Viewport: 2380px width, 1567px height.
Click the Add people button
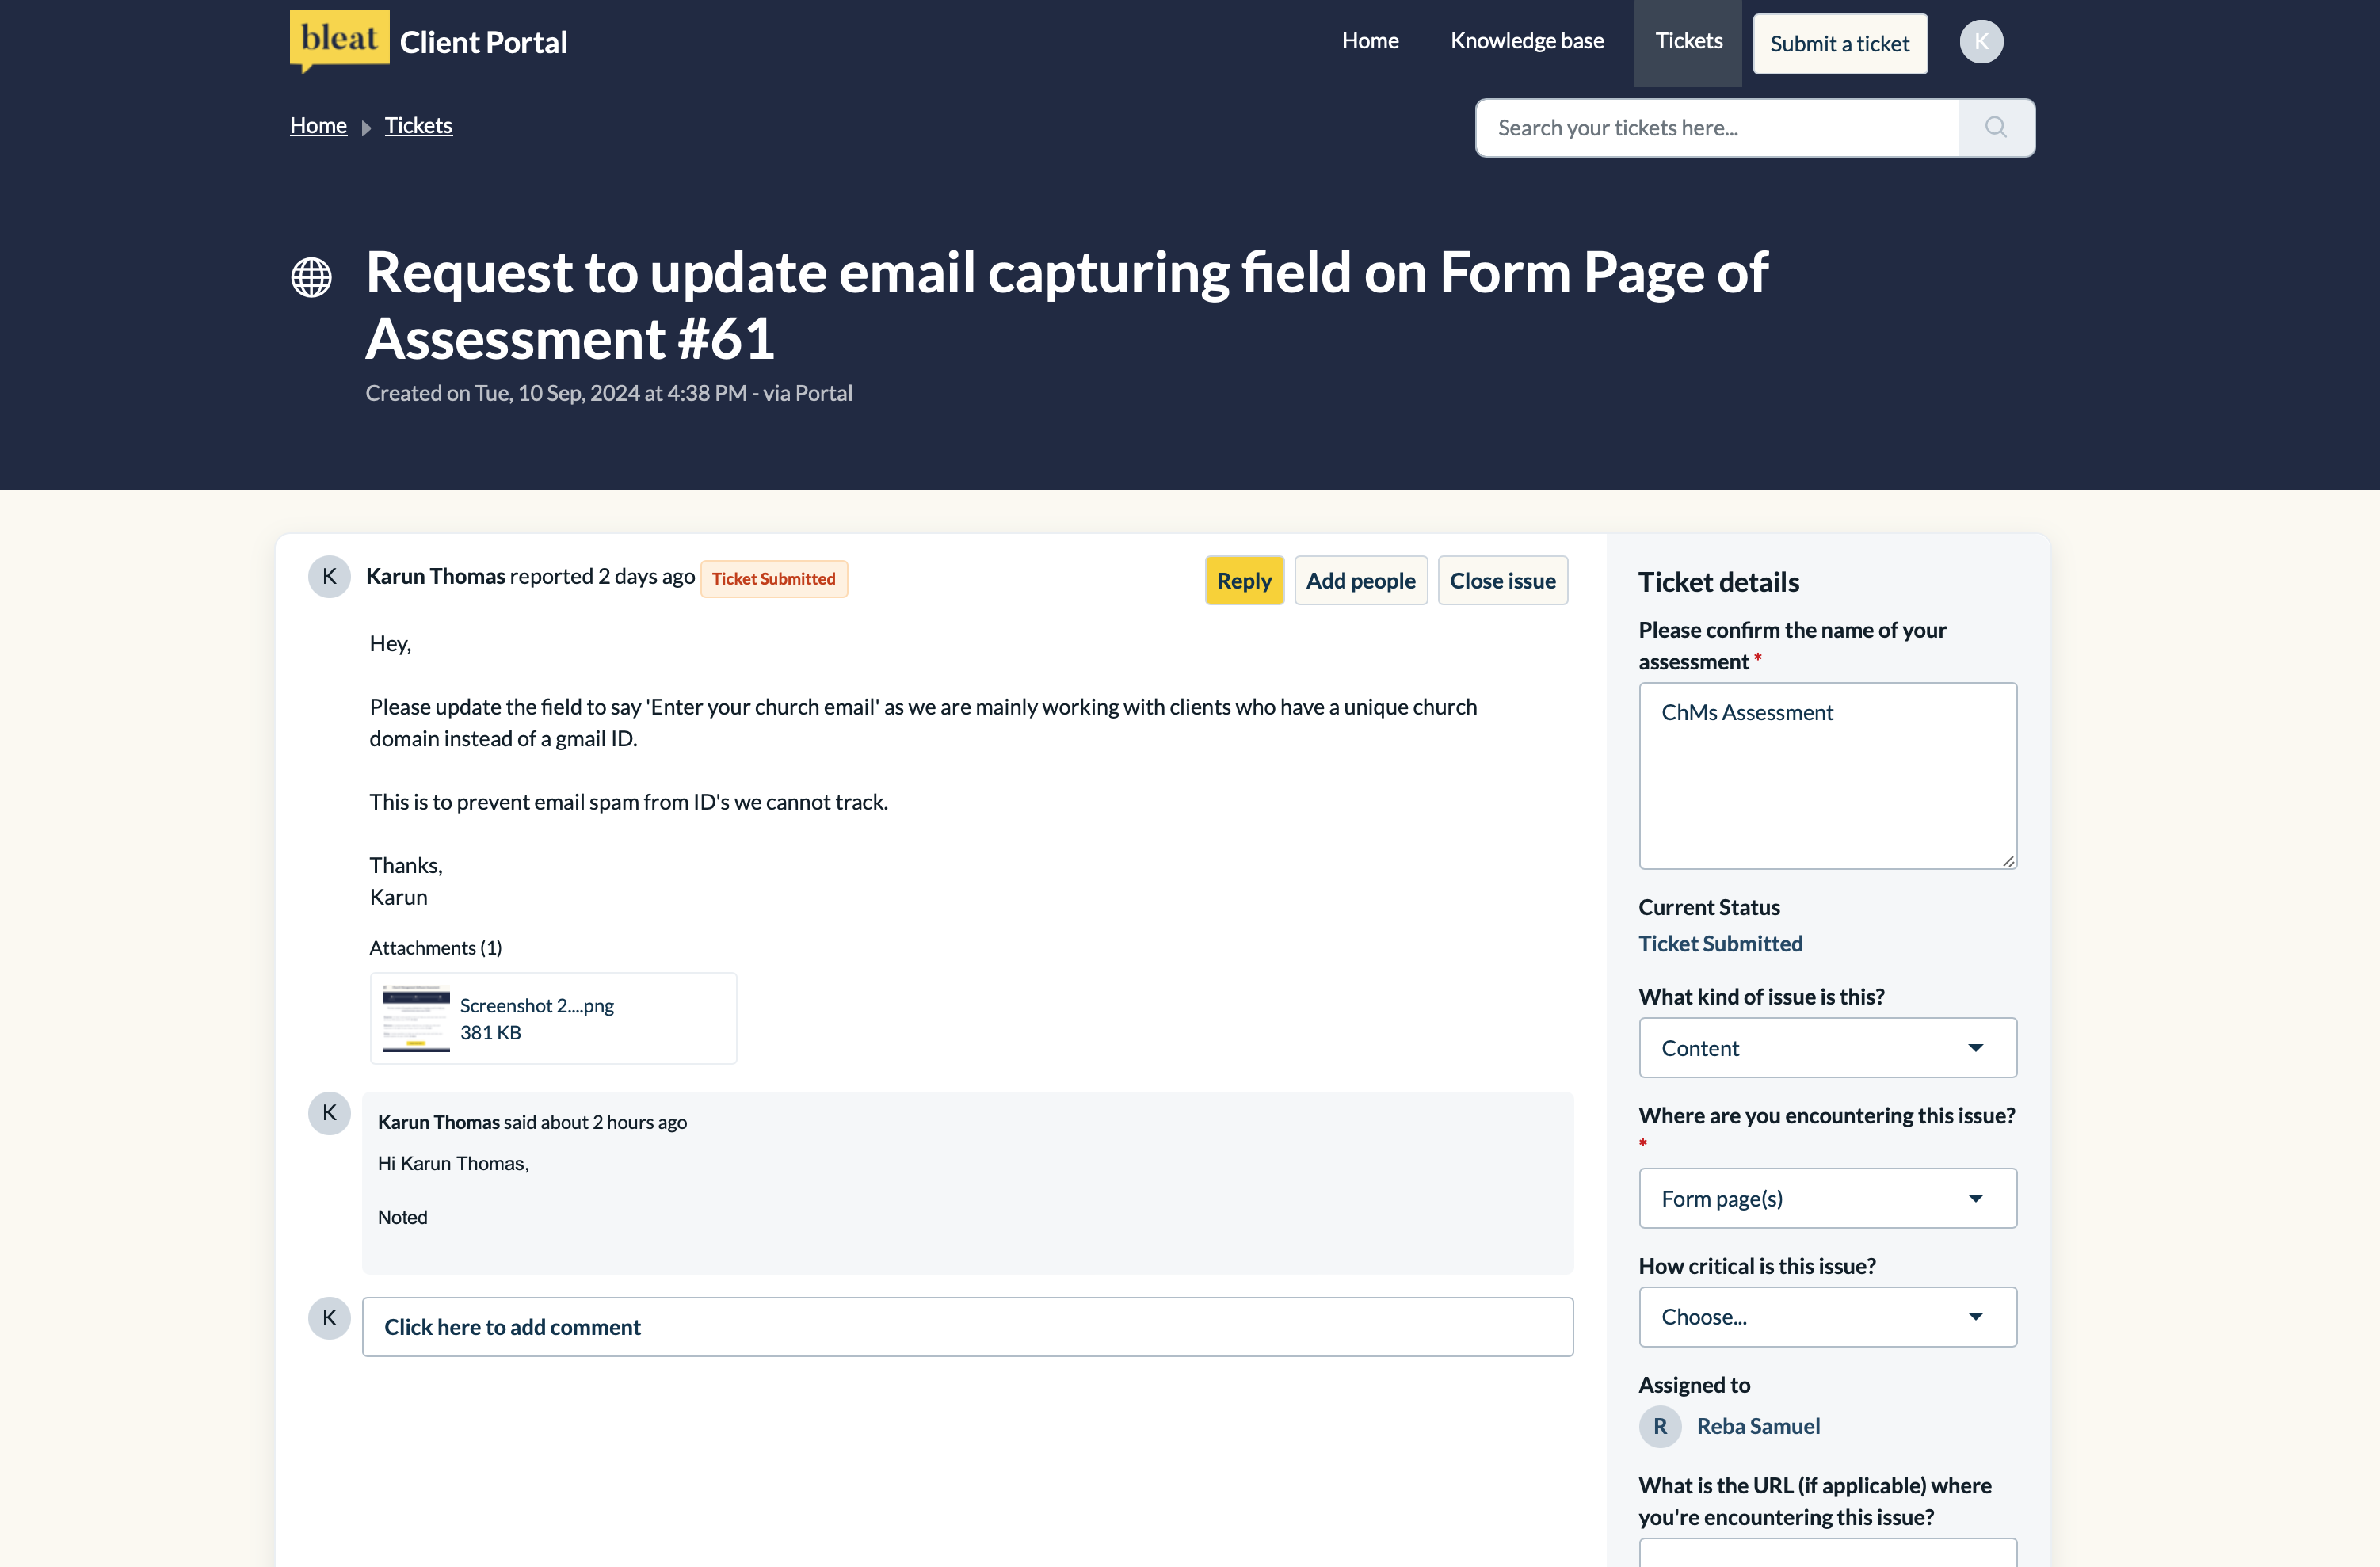point(1360,581)
